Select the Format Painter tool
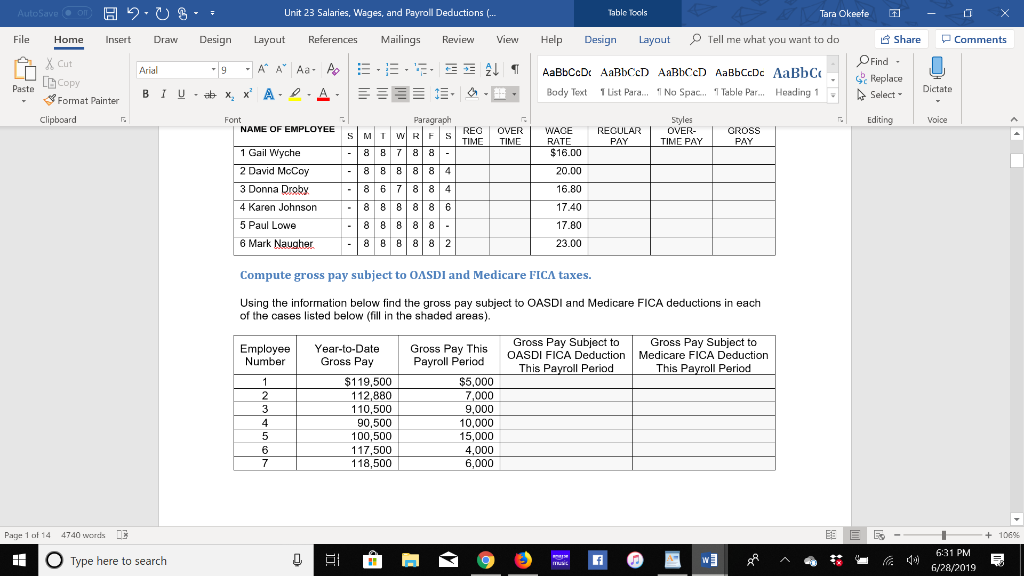 coord(81,100)
